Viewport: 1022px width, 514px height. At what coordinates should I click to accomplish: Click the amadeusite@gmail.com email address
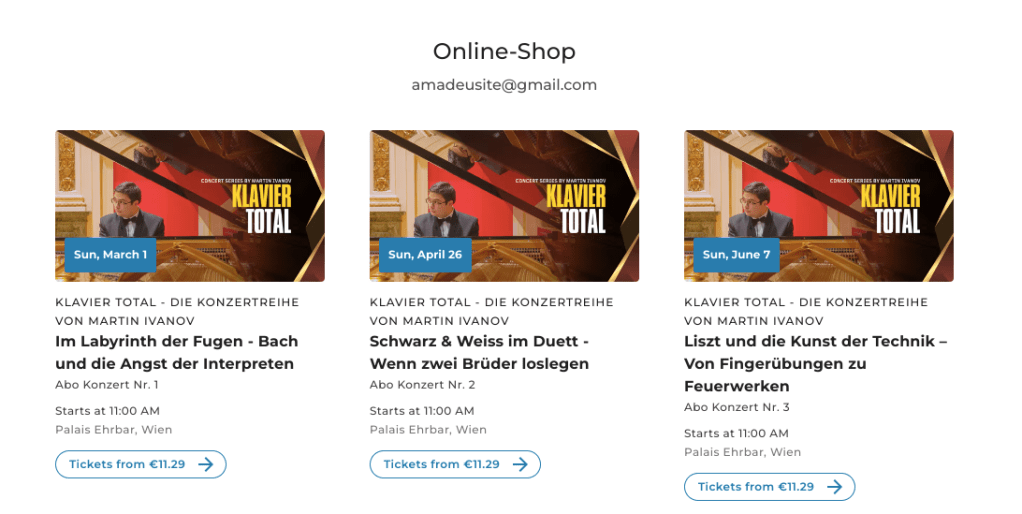504,85
